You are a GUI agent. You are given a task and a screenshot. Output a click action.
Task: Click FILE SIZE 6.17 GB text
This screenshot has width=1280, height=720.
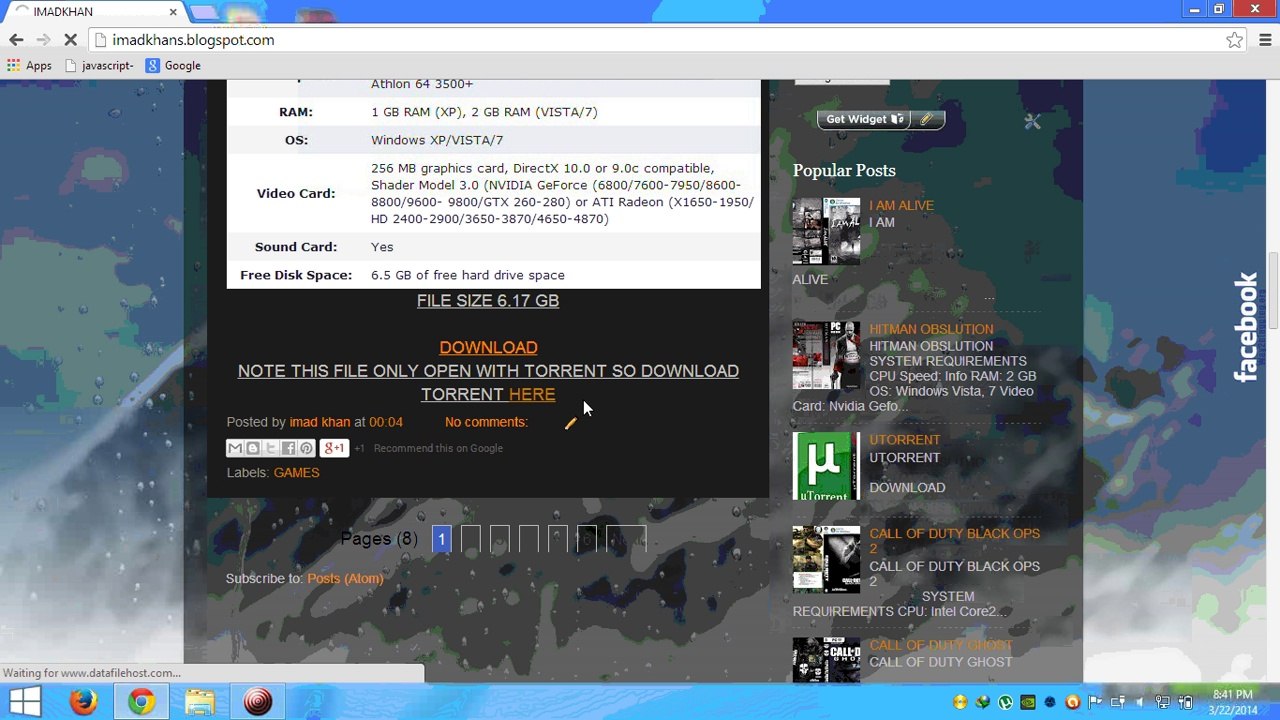point(488,301)
